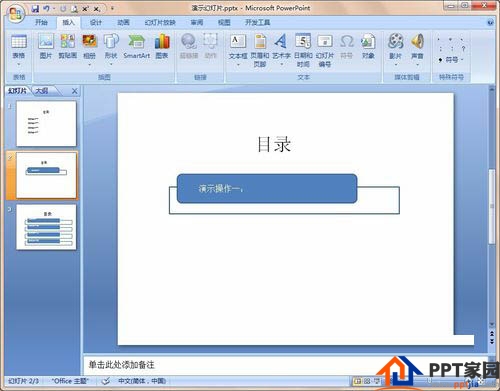Select slide 3 thumbnail
Screen dimensions: 500x391
(x=46, y=227)
